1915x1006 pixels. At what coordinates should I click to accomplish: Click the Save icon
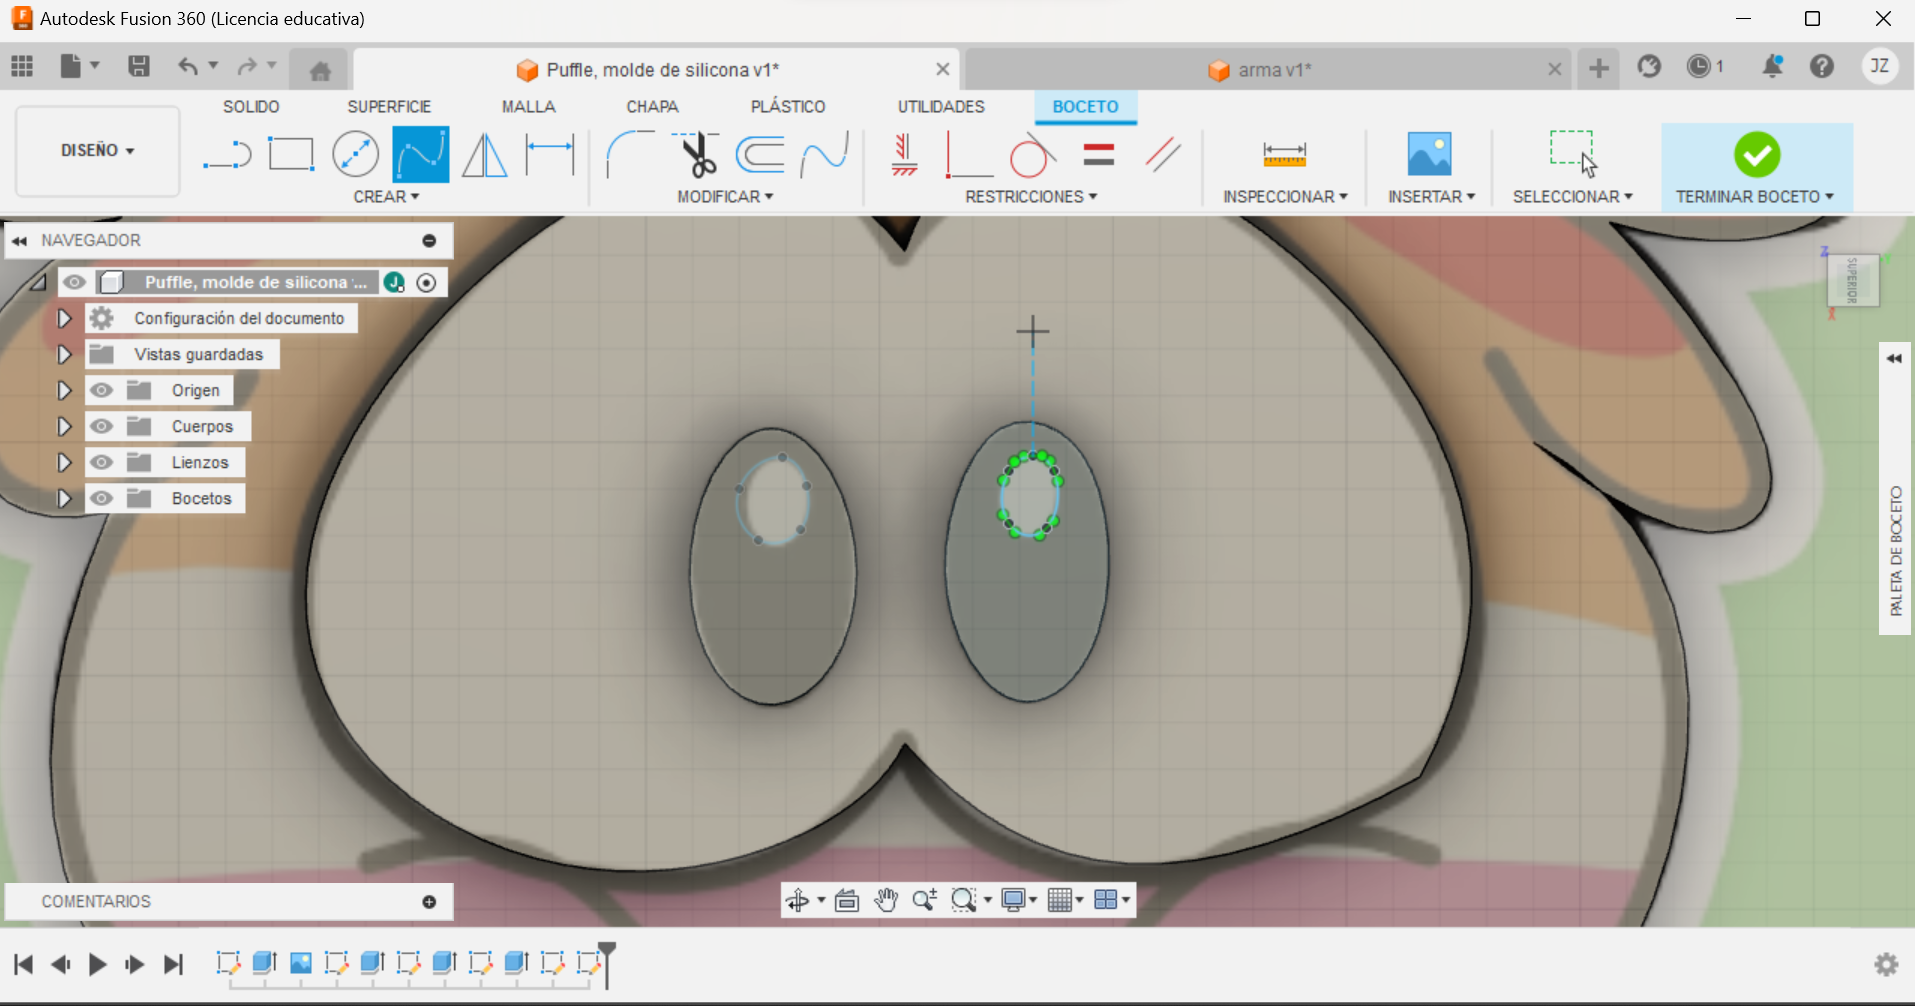139,66
